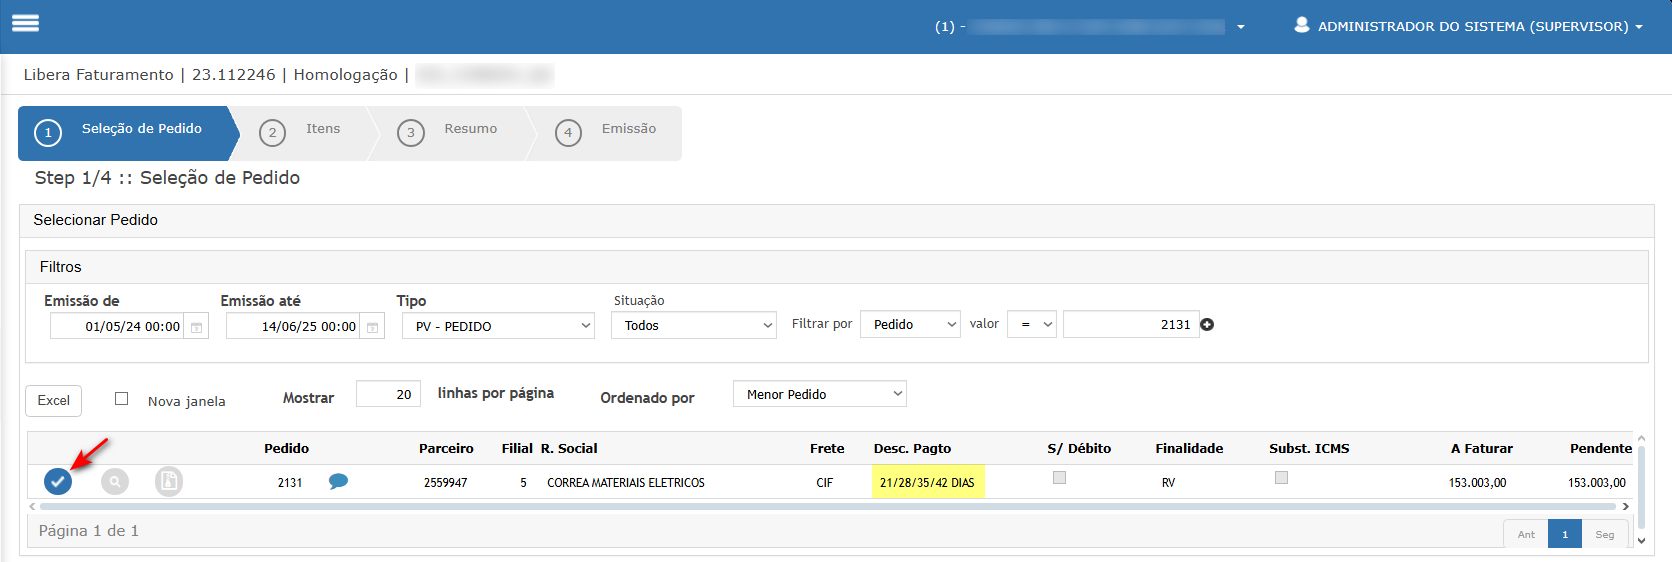The image size is (1672, 562).
Task: Click the Filial column header
Action: point(517,448)
